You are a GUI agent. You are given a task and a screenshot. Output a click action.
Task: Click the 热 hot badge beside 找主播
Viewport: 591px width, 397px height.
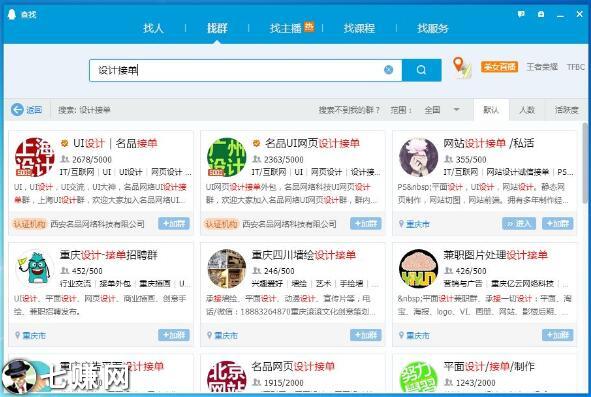(x=309, y=26)
